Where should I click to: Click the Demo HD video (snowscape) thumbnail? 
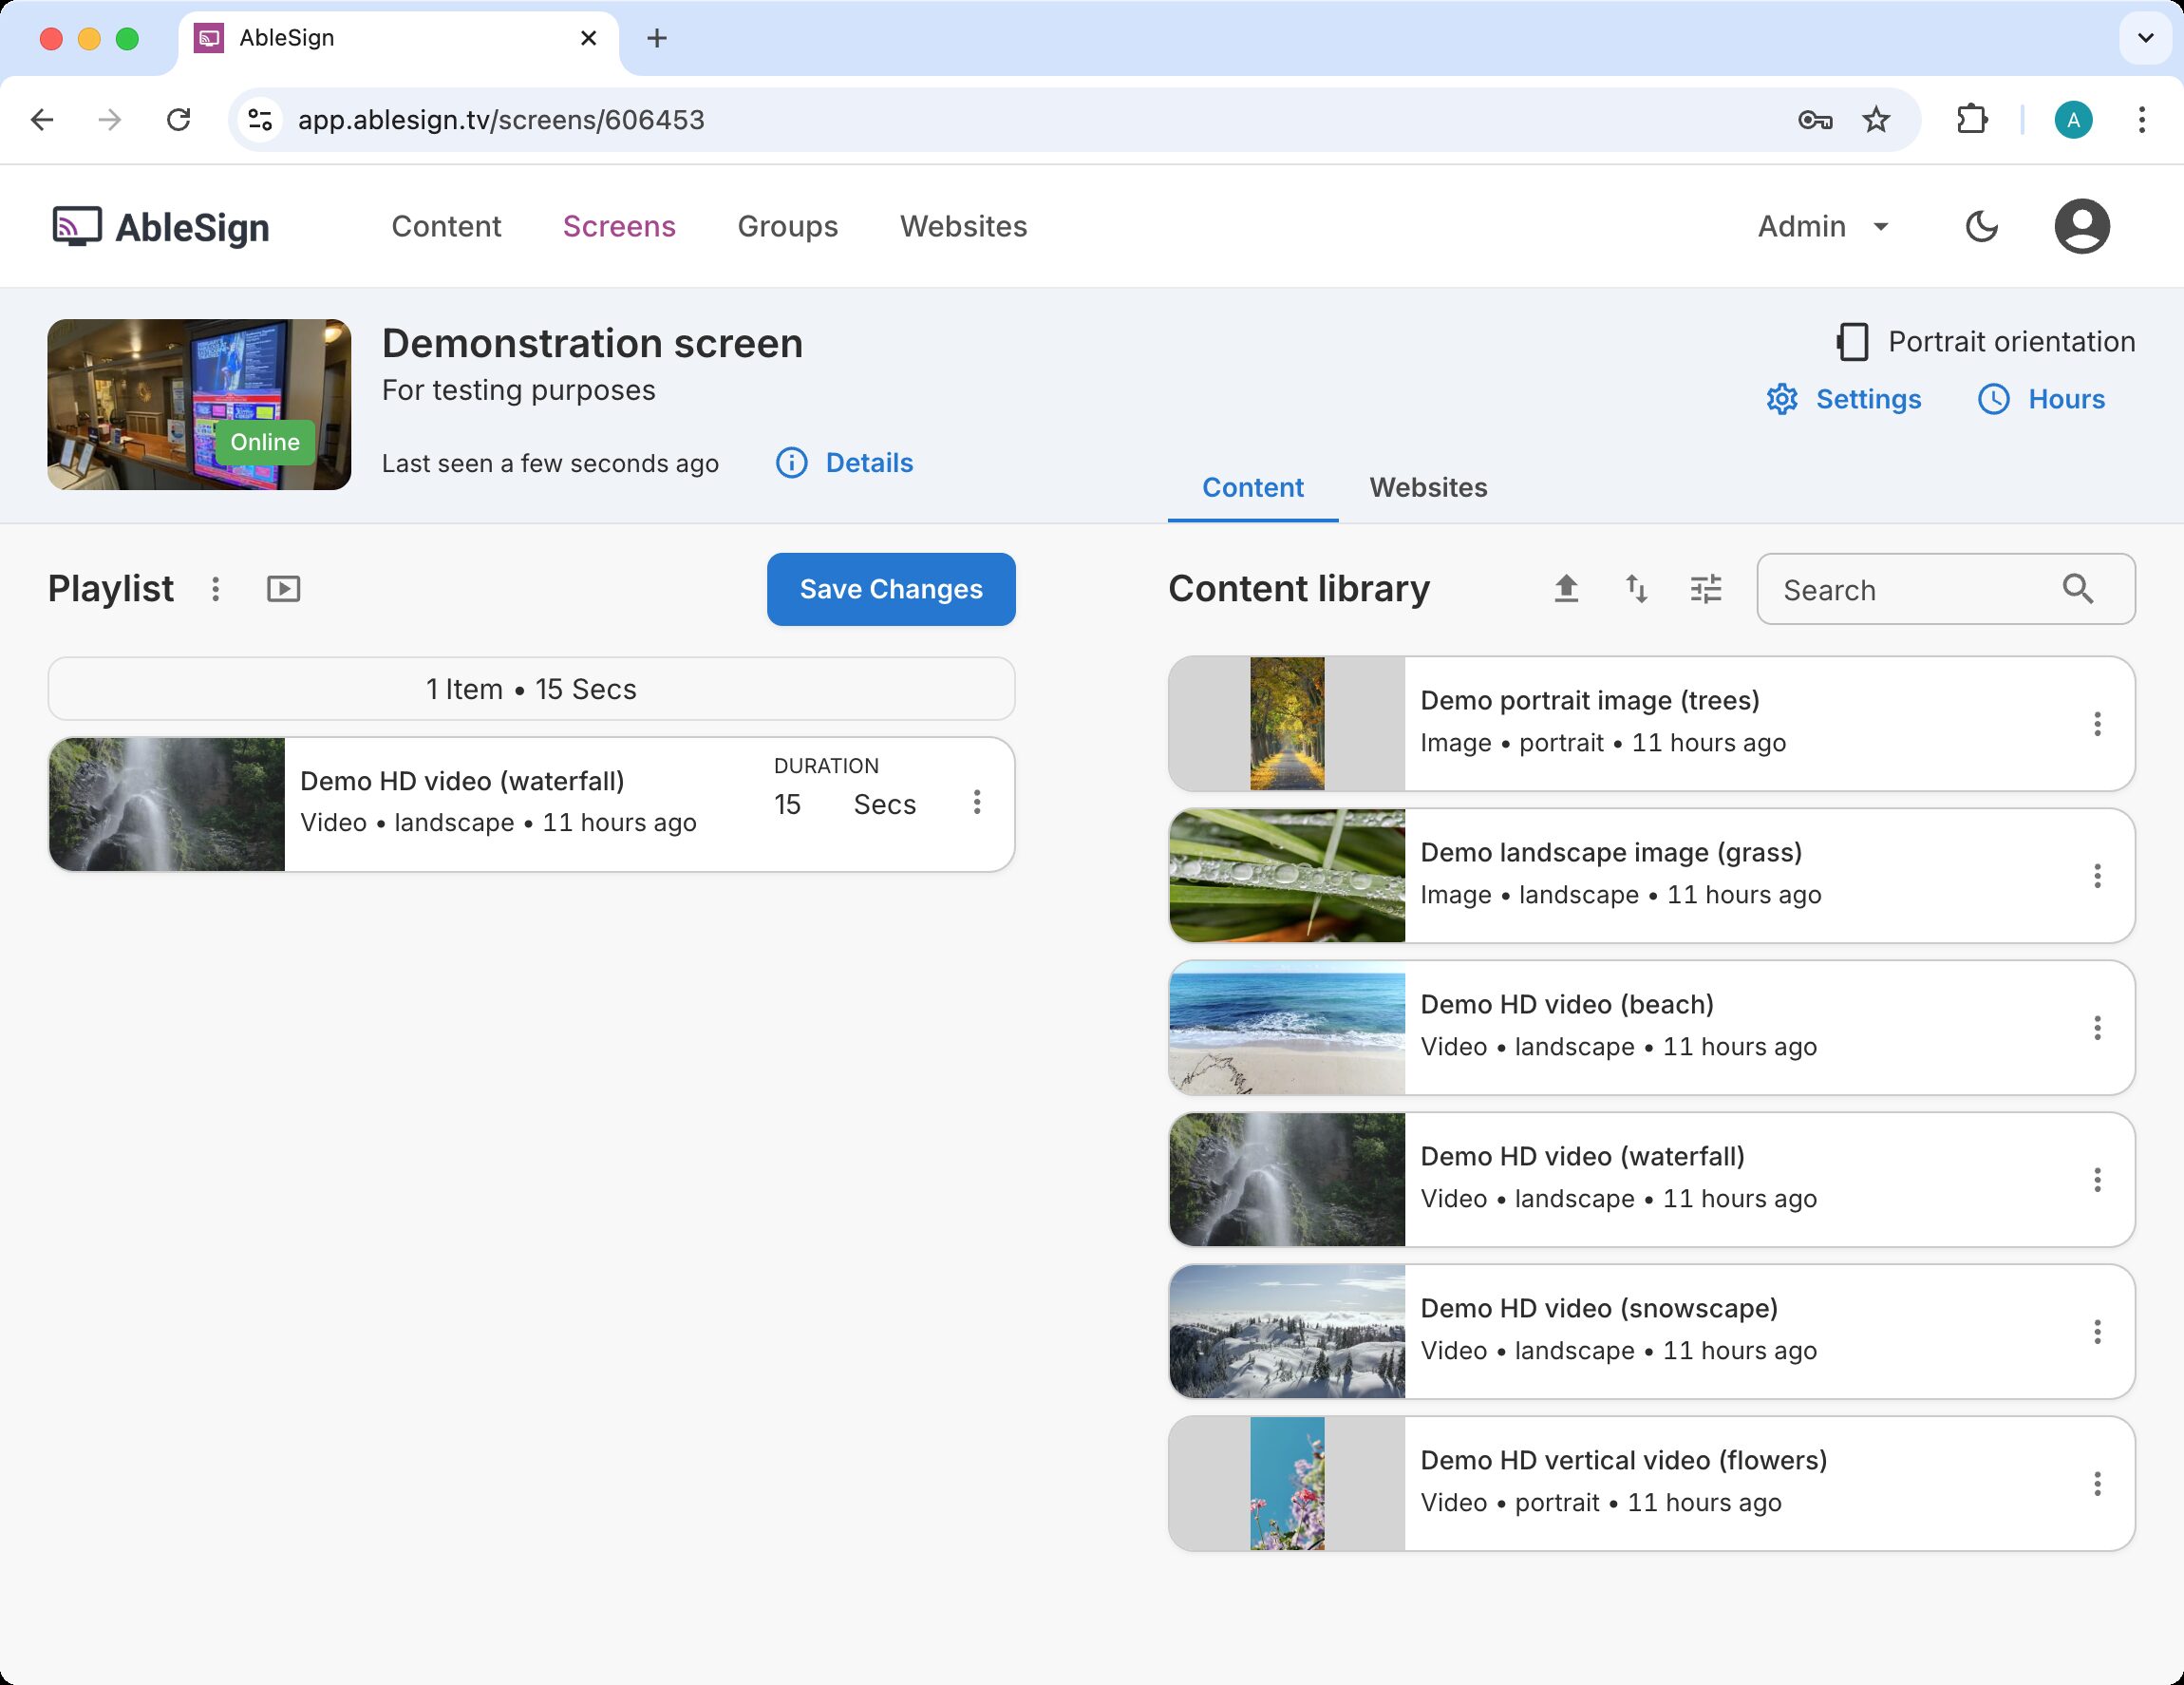pos(1287,1331)
